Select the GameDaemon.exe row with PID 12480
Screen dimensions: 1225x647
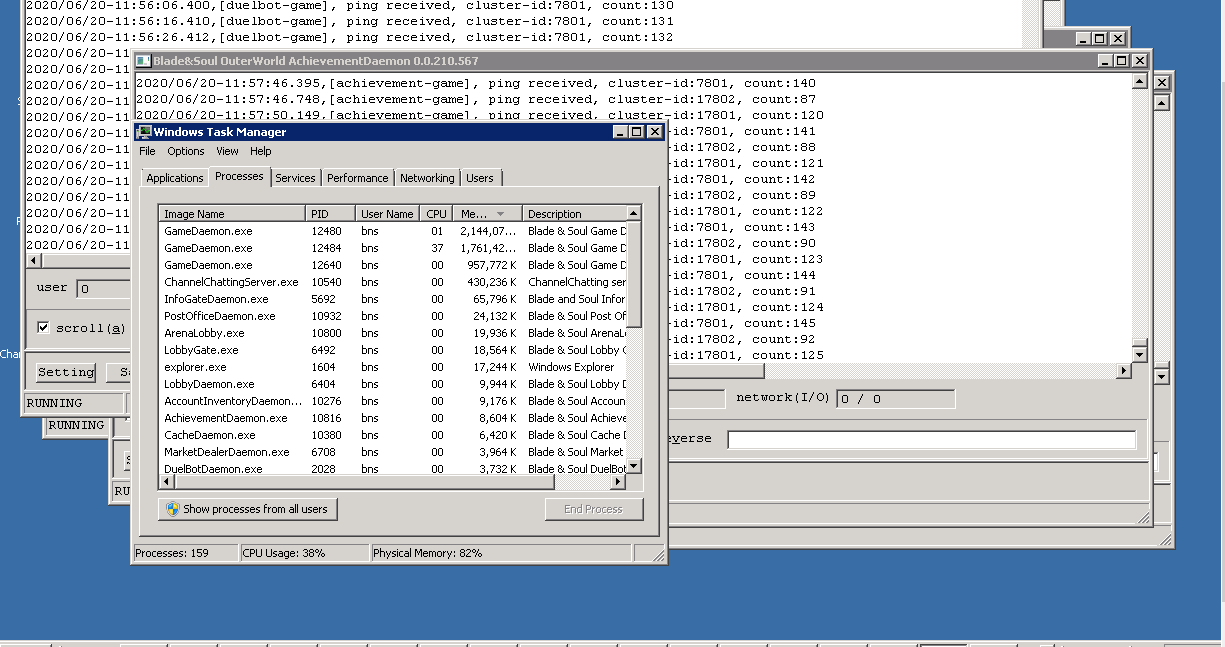[x=393, y=231]
